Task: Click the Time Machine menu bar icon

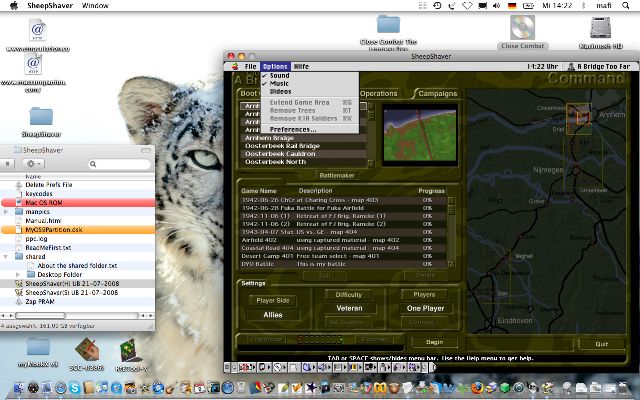Action: [437, 6]
